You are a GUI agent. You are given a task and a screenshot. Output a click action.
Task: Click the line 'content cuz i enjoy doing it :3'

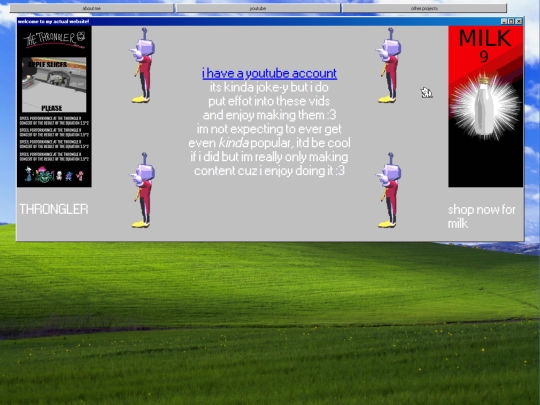click(x=269, y=171)
